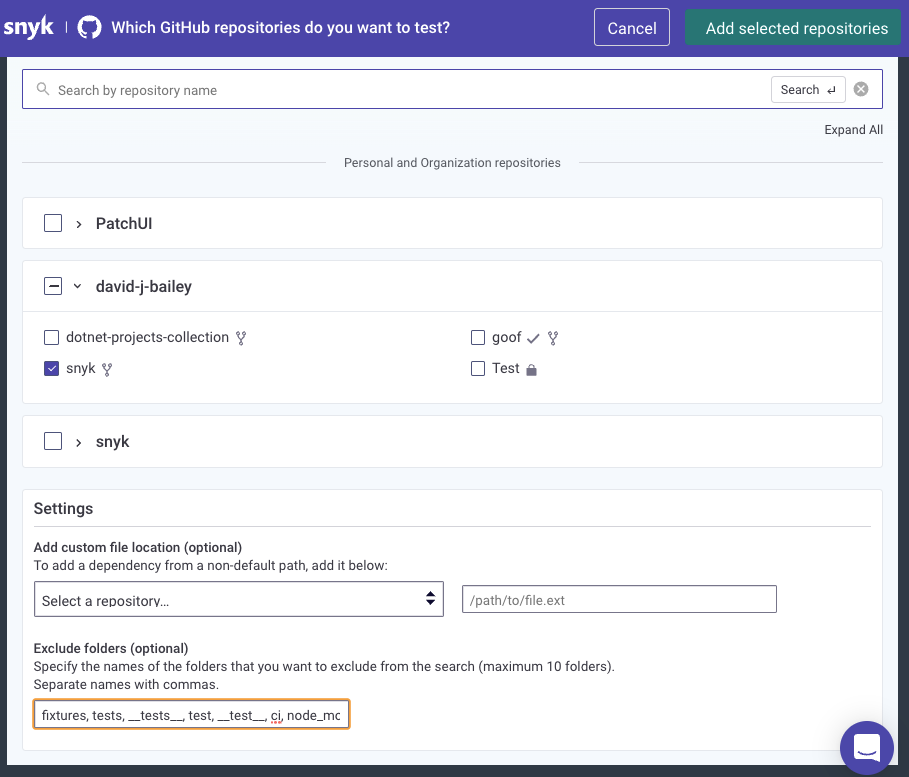This screenshot has width=909, height=777.
Task: Click the Expand All link
Action: coord(853,130)
